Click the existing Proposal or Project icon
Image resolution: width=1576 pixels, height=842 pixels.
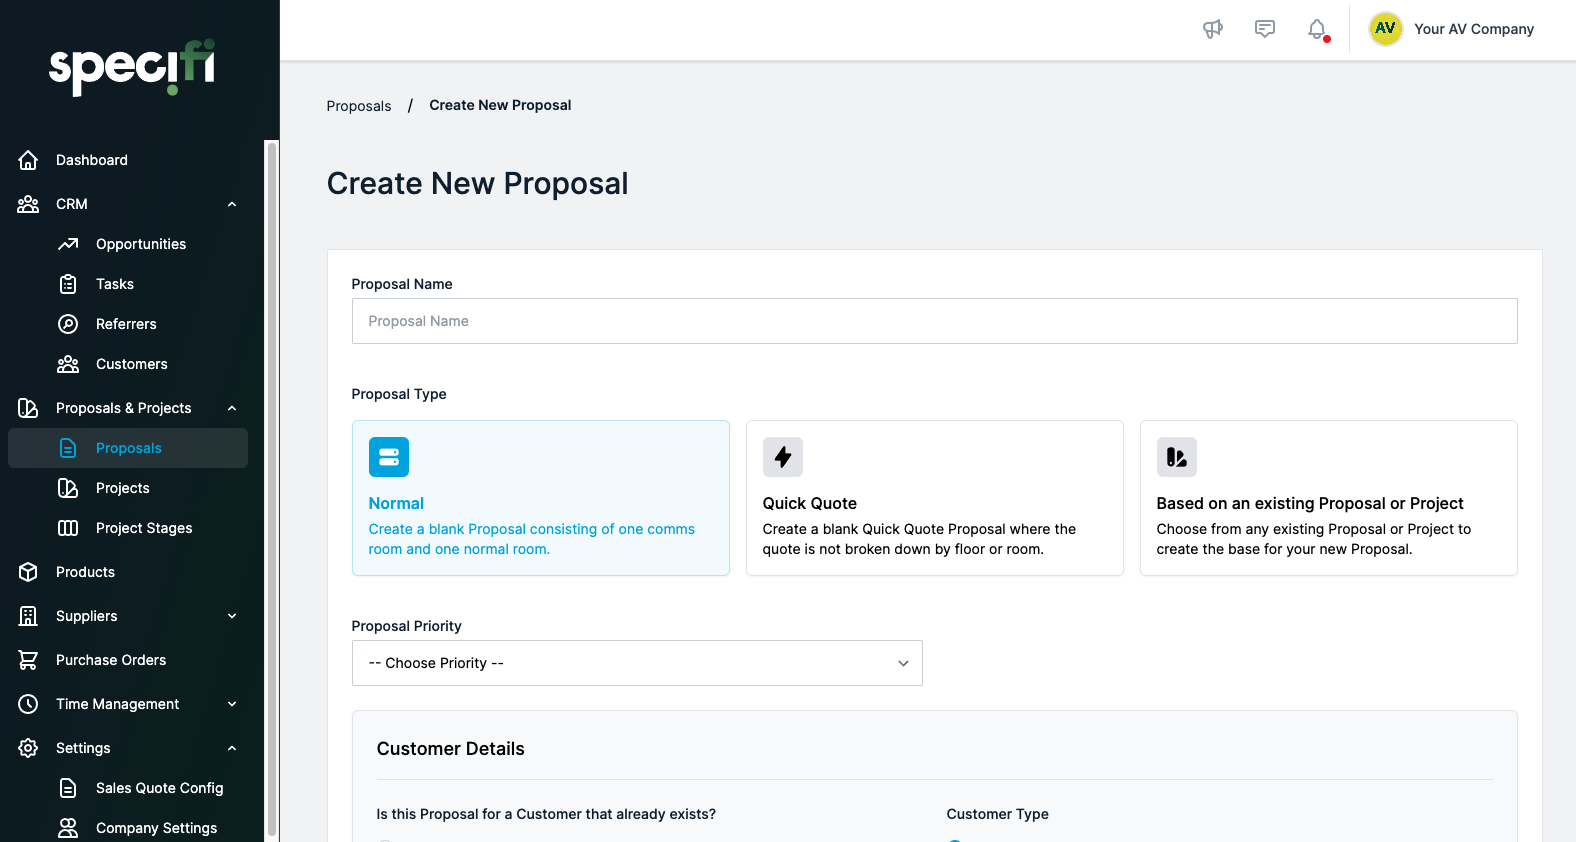tap(1176, 457)
